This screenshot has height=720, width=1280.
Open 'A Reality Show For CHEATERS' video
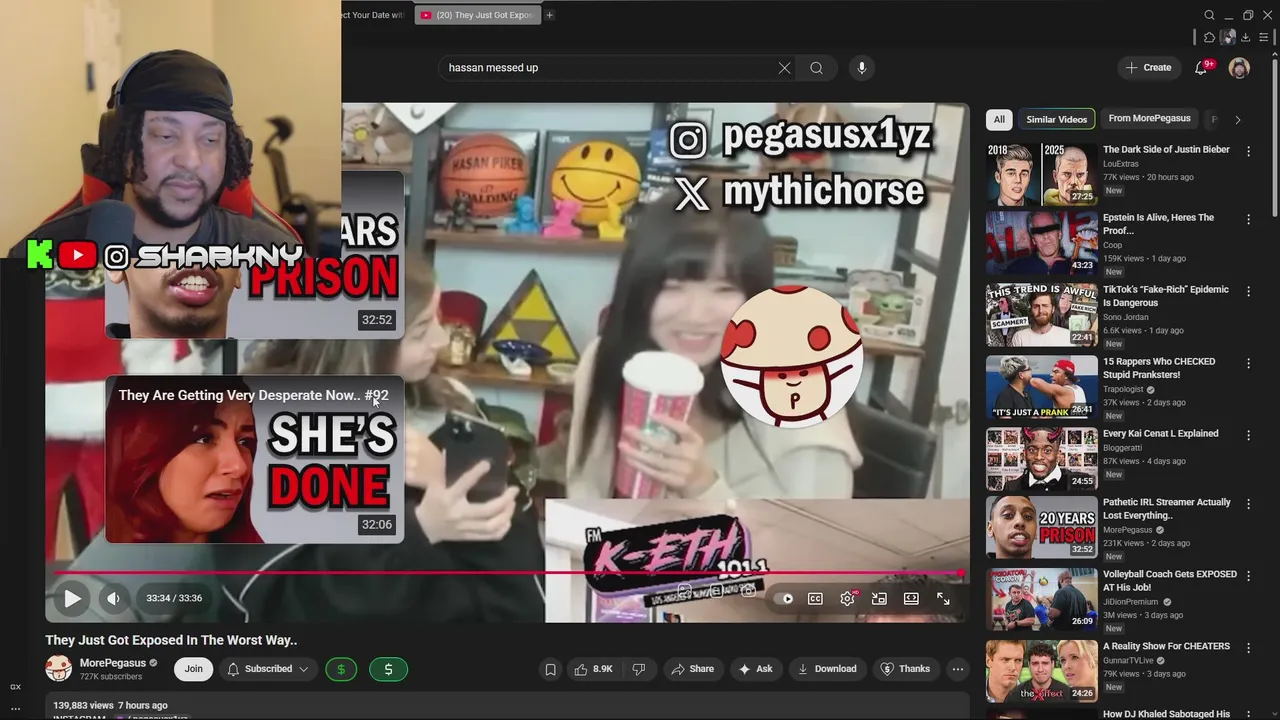click(x=1166, y=647)
